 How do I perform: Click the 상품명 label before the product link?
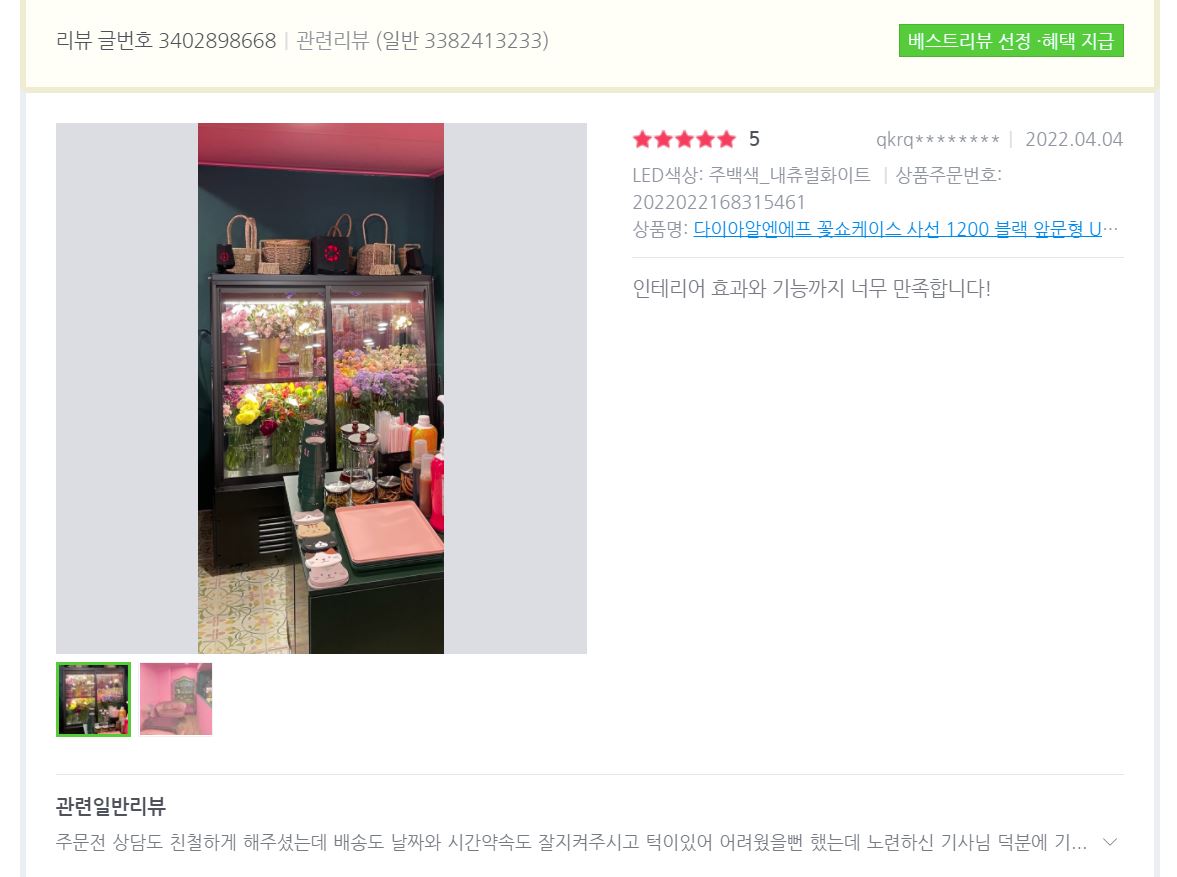click(x=660, y=229)
